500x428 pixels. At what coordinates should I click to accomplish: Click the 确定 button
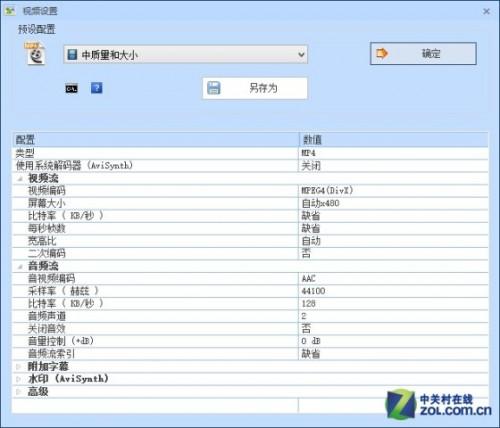click(423, 53)
